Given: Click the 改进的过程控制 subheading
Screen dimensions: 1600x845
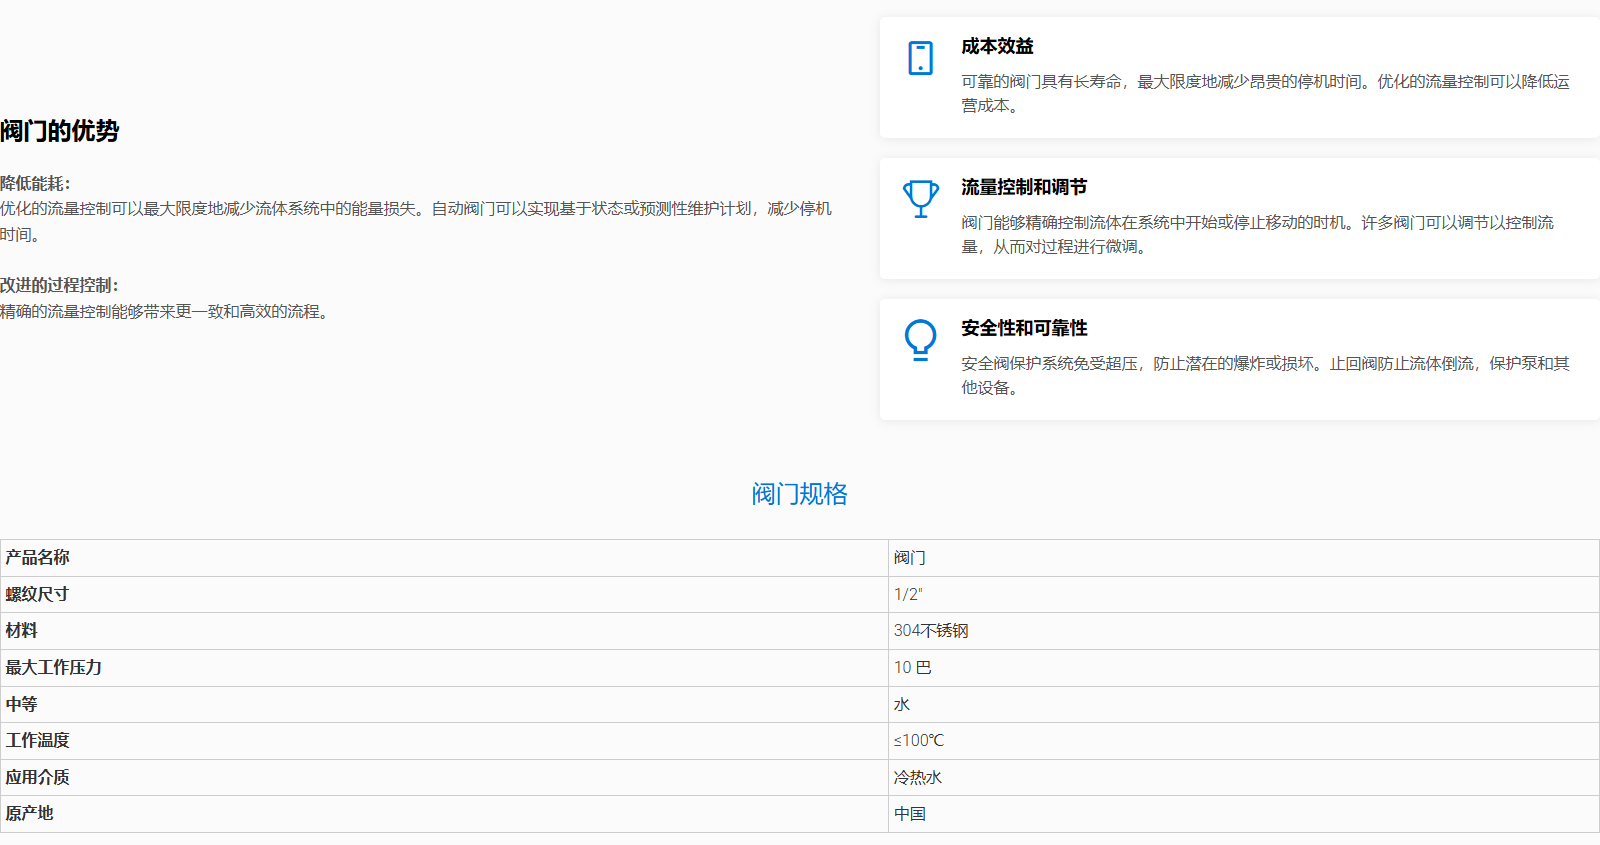Looking at the screenshot, I should coord(60,286).
